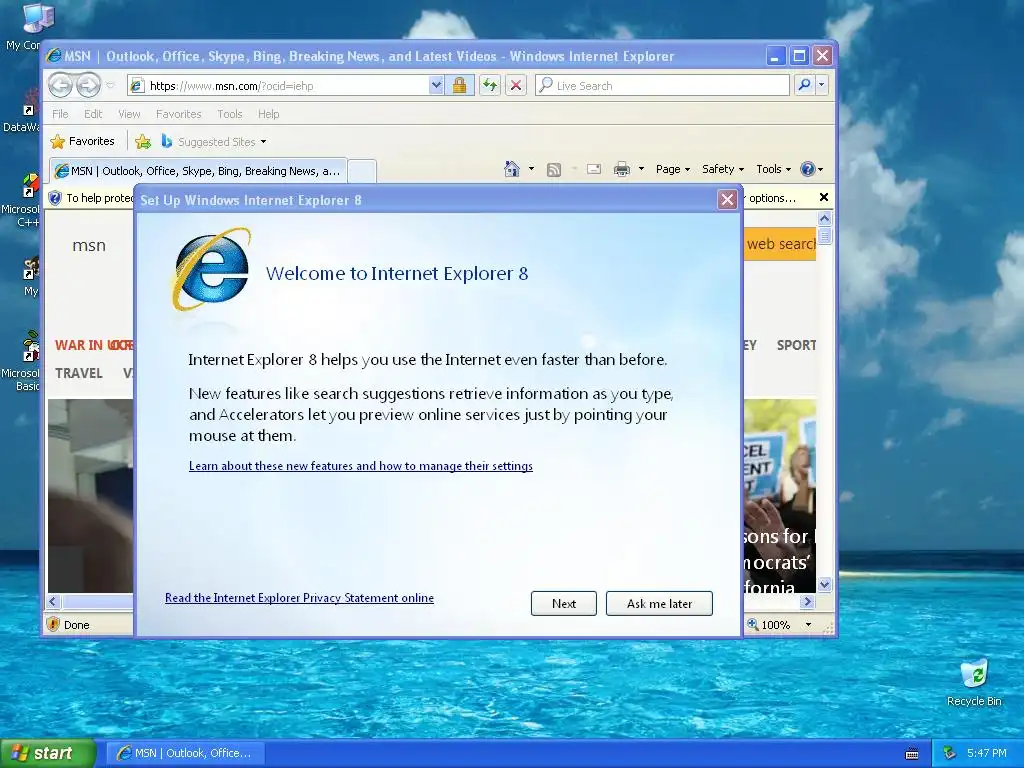Viewport: 1024px width, 768px height.
Task: Click the Start button
Action: (48, 753)
